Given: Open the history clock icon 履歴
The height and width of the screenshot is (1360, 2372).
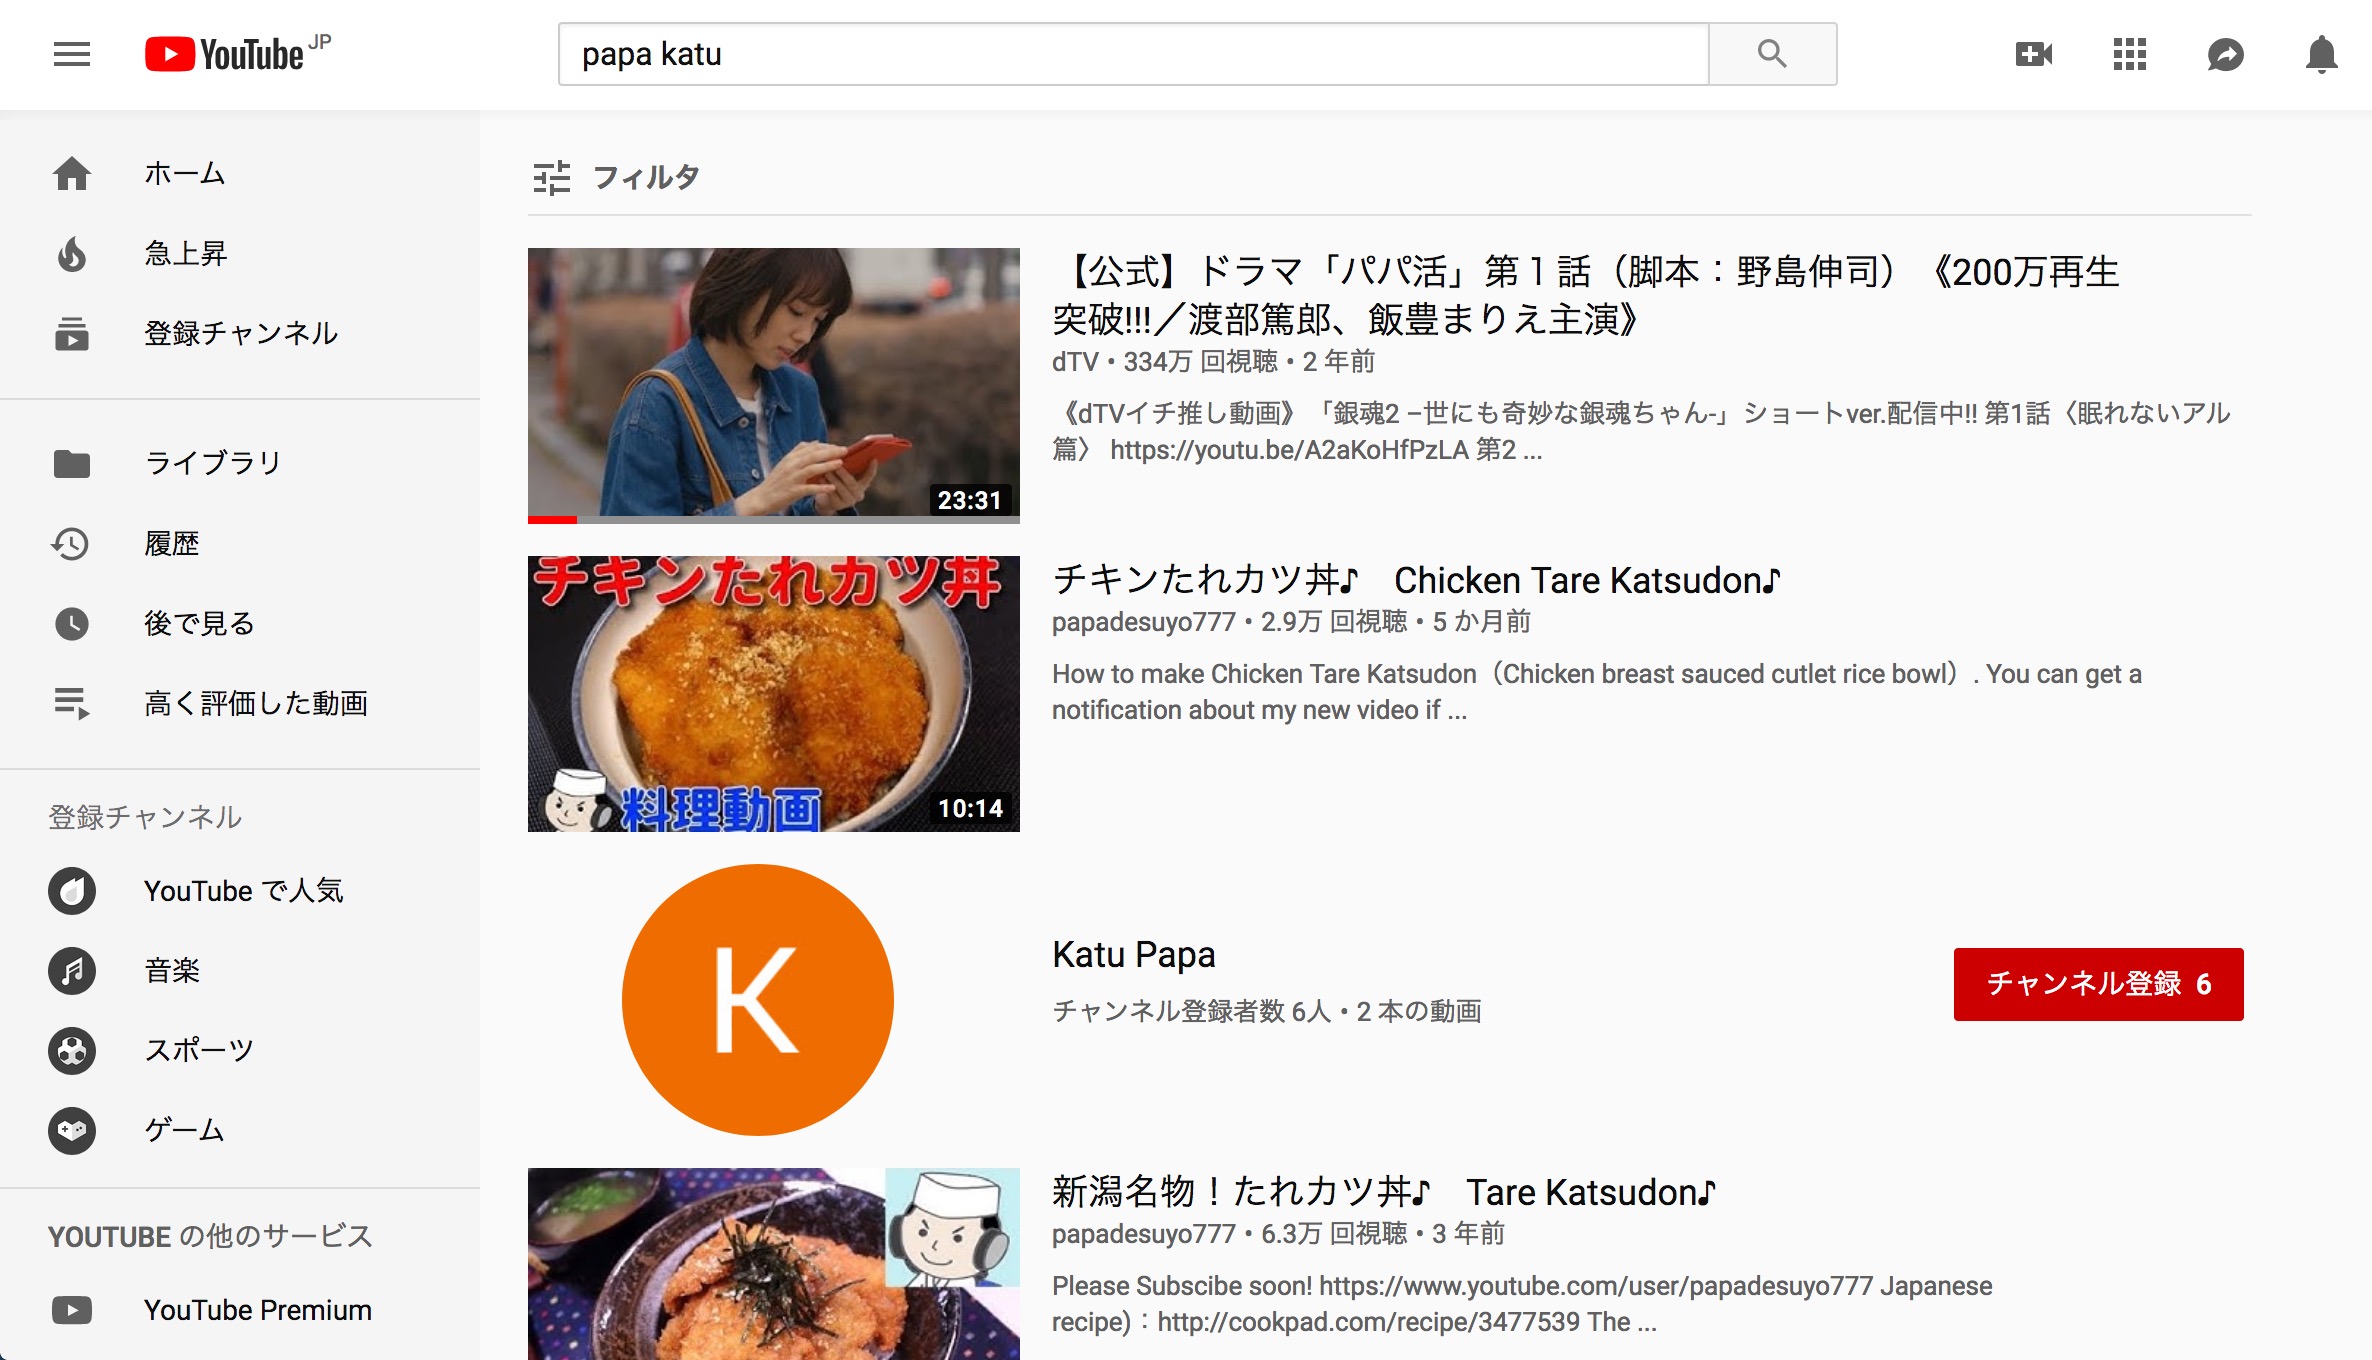Looking at the screenshot, I should [x=72, y=544].
